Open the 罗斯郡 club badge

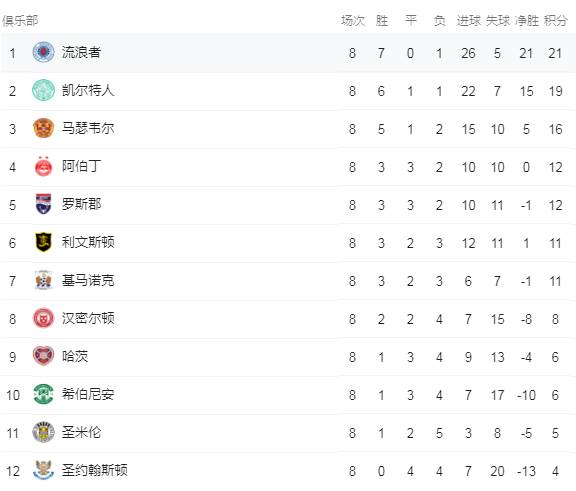pos(43,204)
